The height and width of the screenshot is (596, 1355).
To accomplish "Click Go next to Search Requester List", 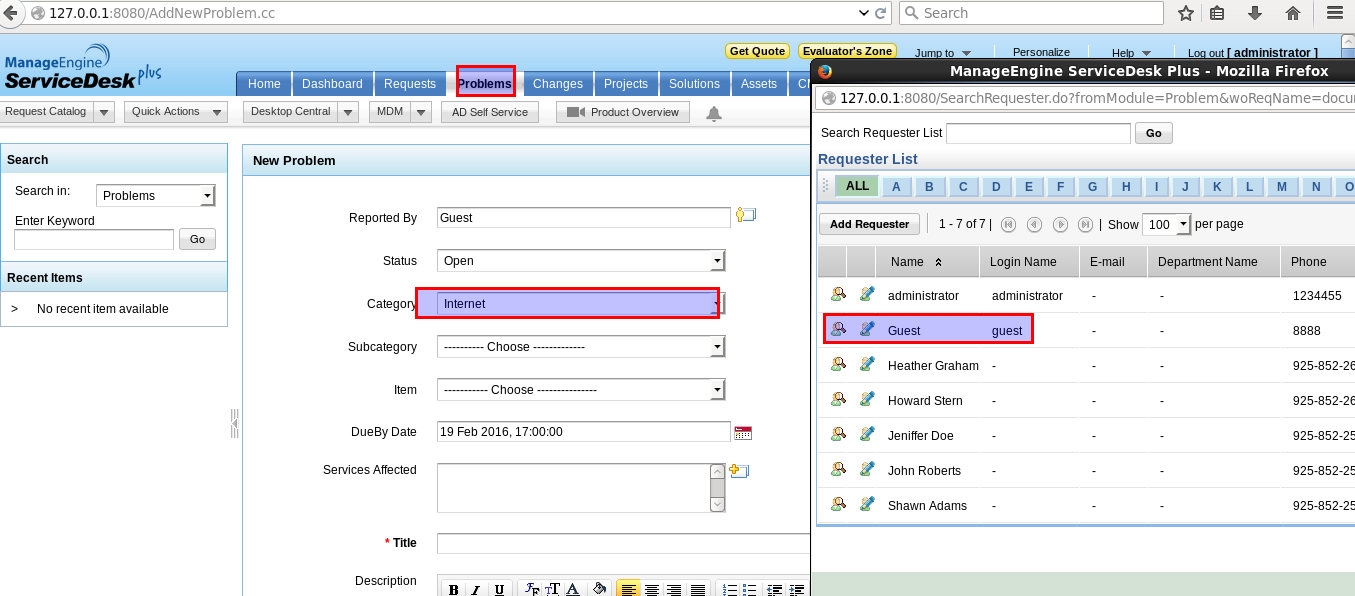I will coord(1154,133).
